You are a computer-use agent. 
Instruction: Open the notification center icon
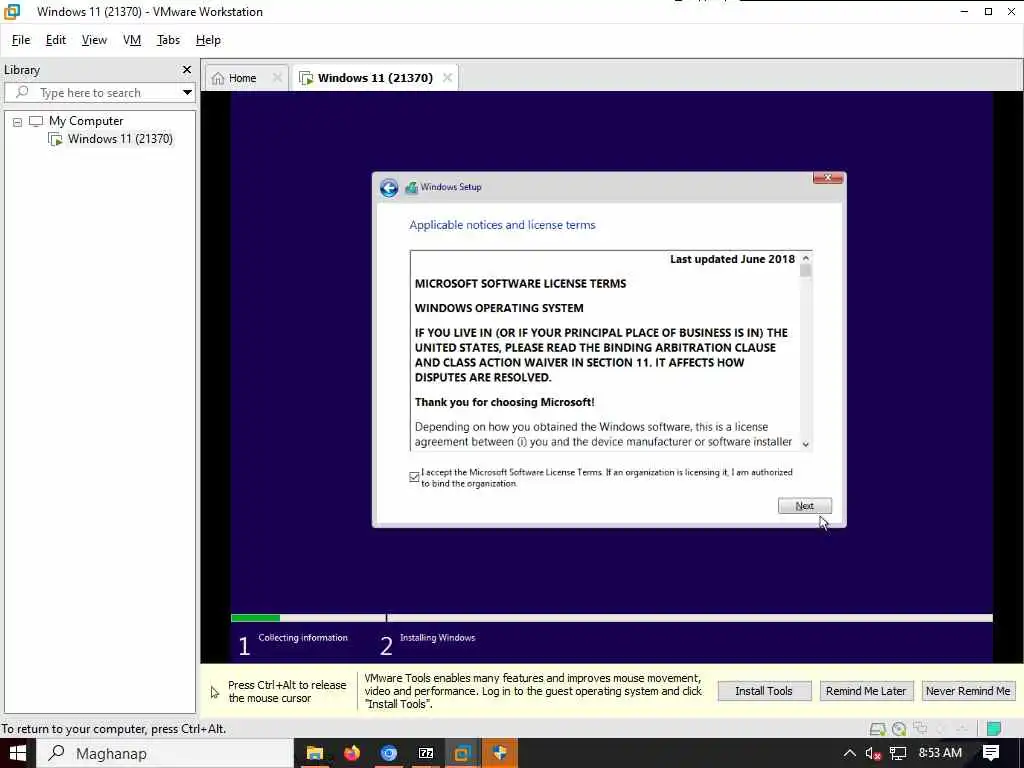click(x=991, y=753)
